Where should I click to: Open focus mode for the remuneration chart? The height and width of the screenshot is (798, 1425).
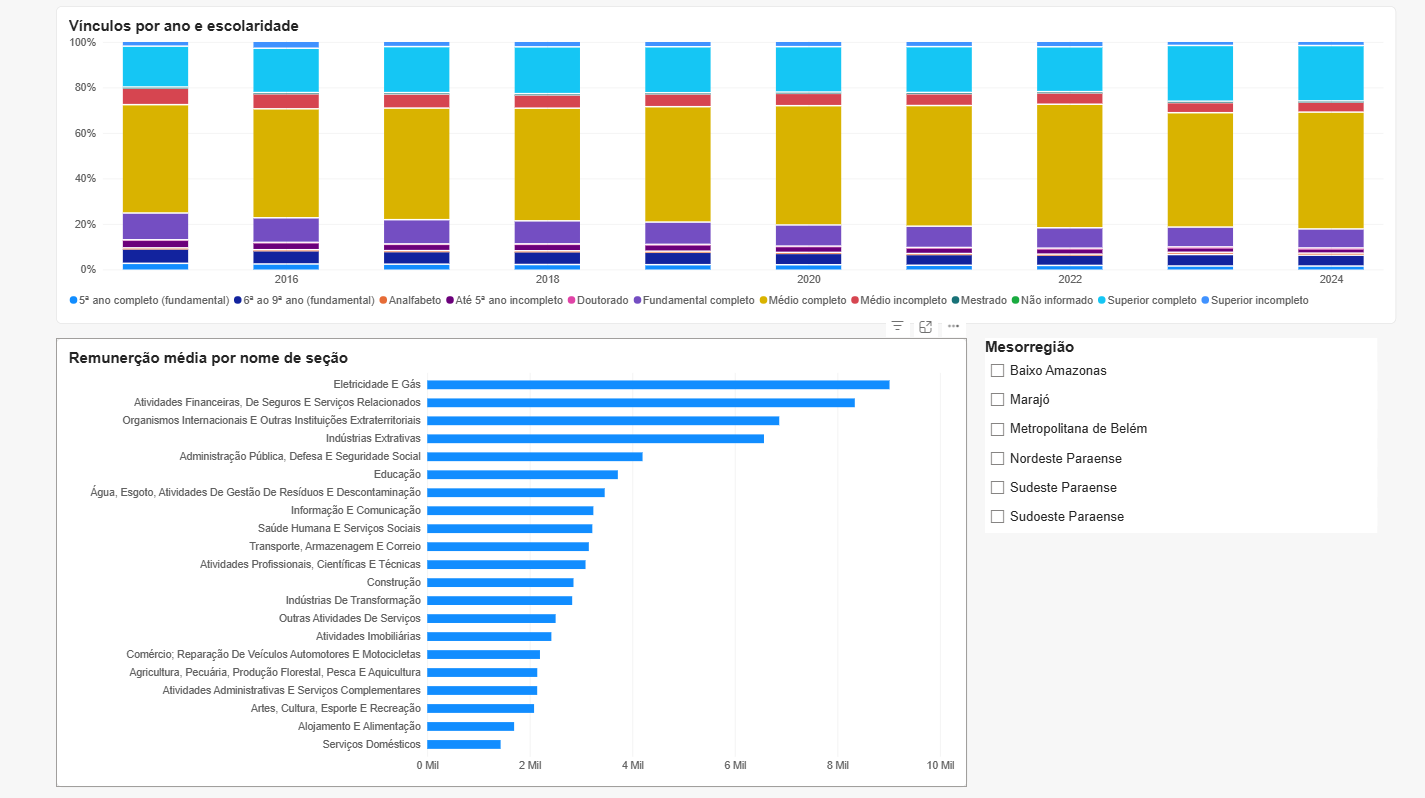coord(926,327)
